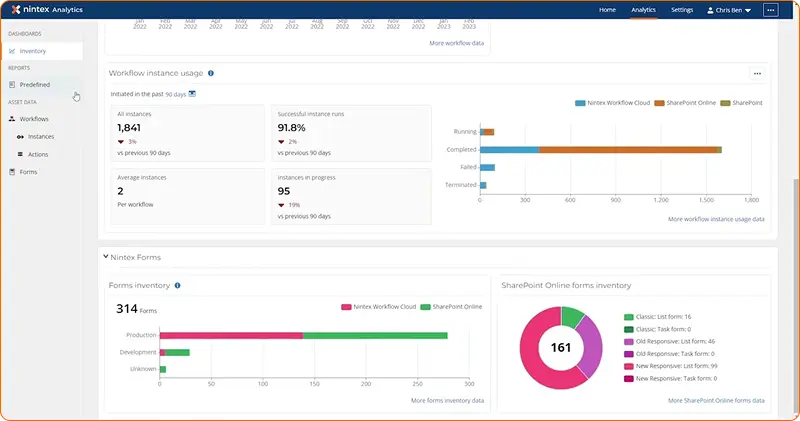Collapse the Nintex Forms section
Image resolution: width=800 pixels, height=421 pixels.
pos(106,257)
